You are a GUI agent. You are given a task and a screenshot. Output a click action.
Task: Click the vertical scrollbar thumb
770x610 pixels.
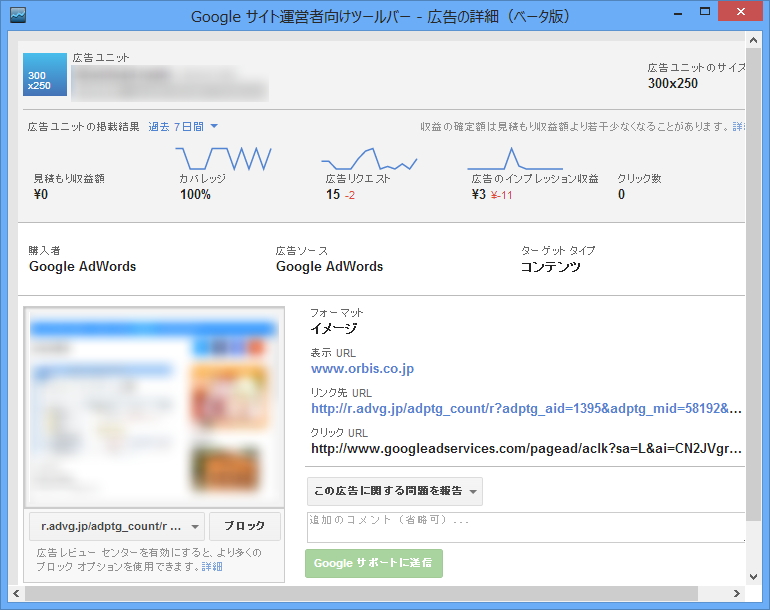753,284
